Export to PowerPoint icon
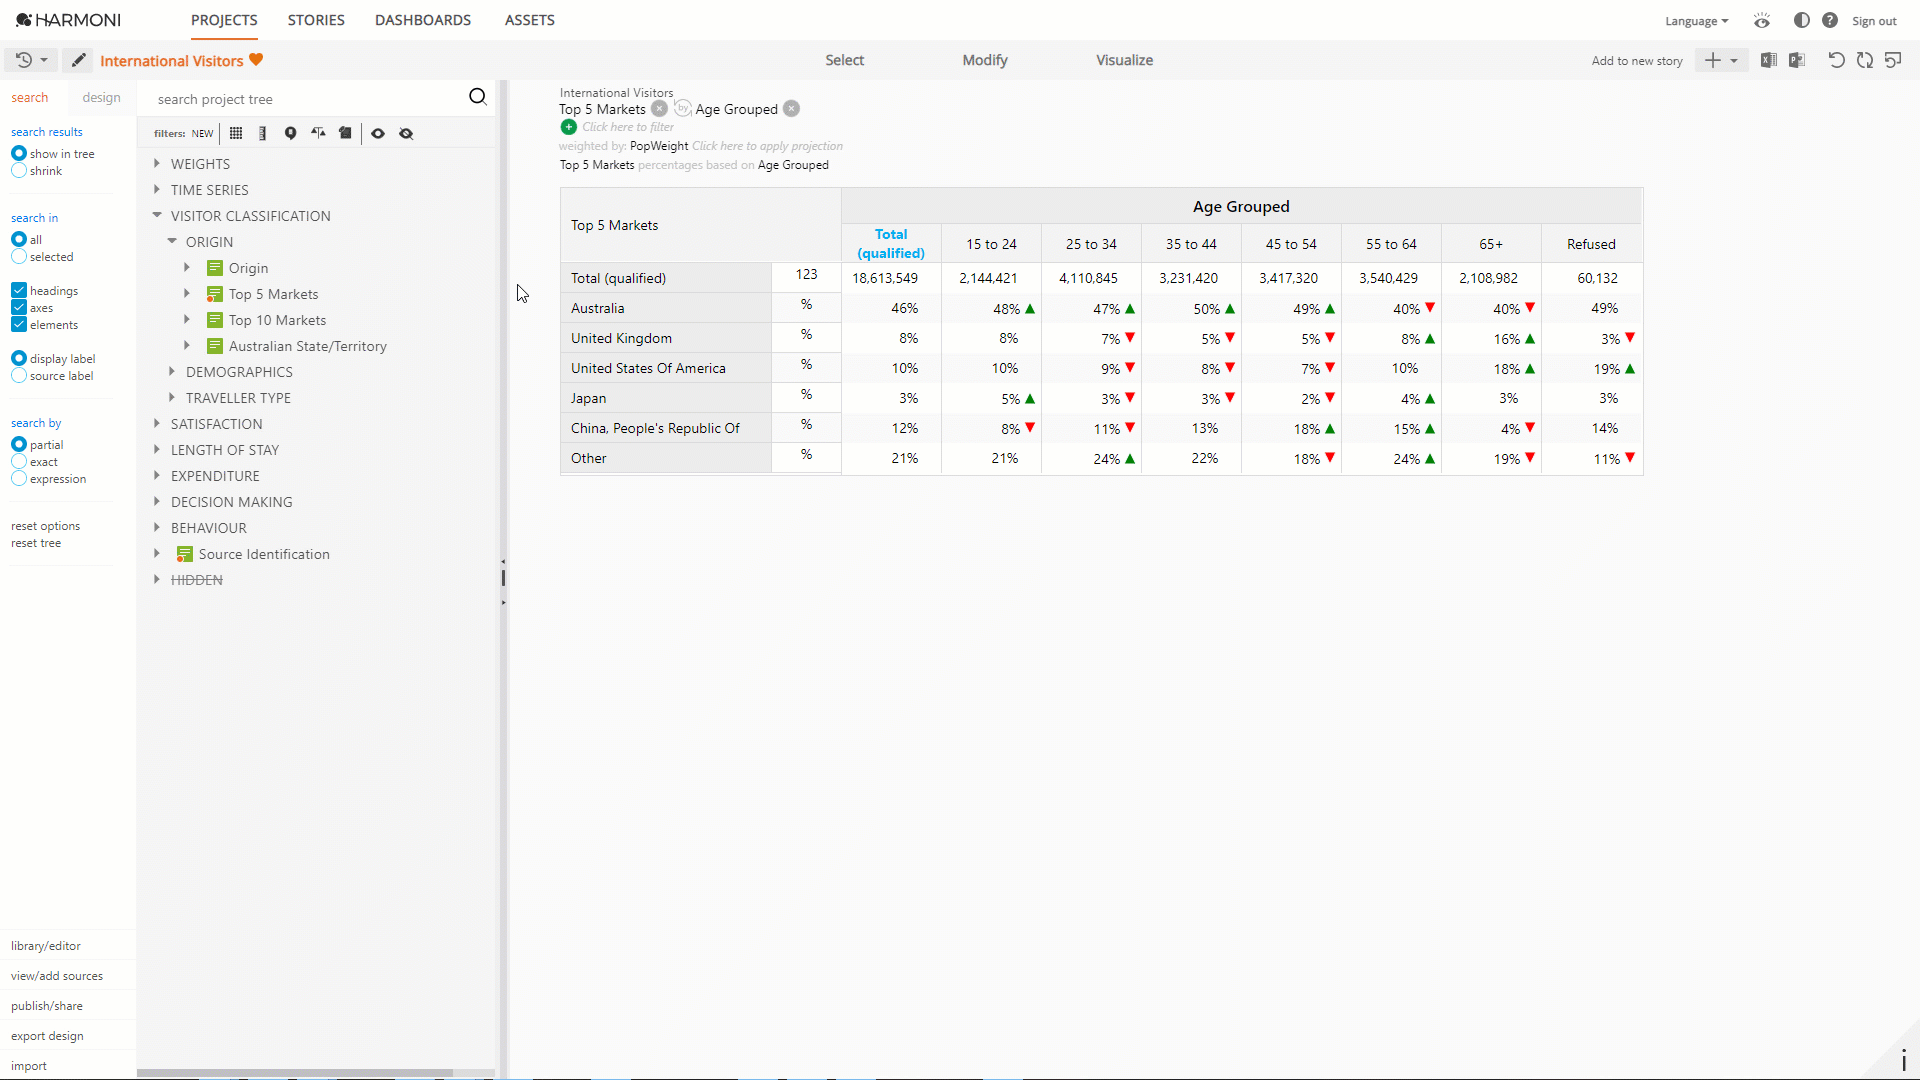The image size is (1920, 1080). (1797, 60)
